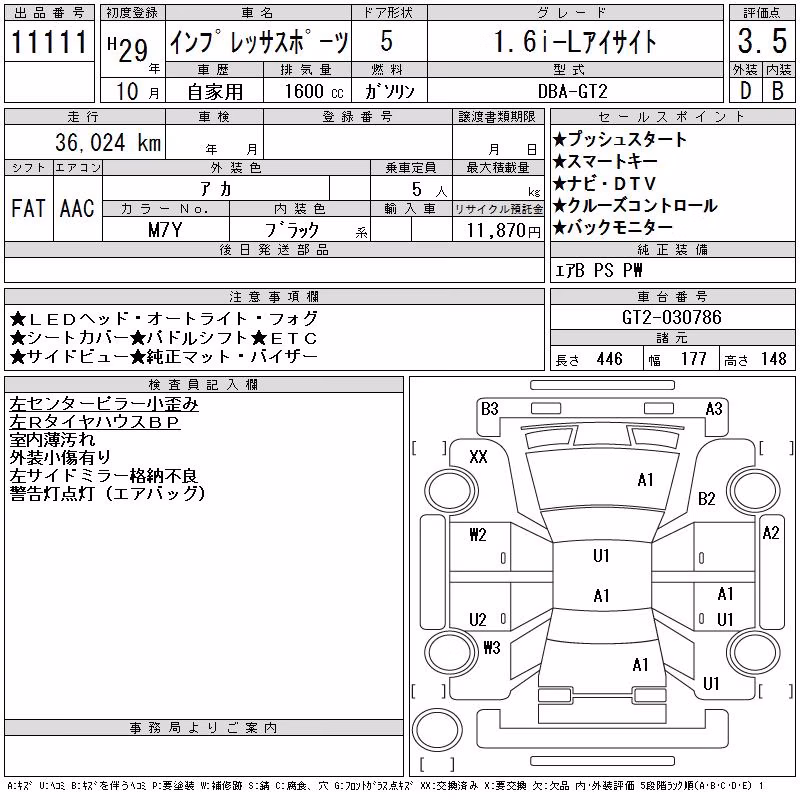
Task: Click the model code DBA-GT2
Action: pos(573,91)
